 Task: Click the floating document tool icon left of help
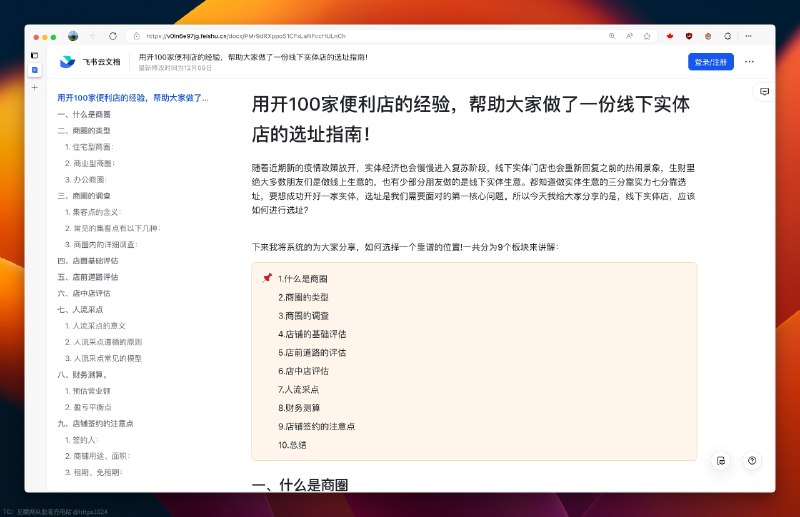click(x=721, y=460)
